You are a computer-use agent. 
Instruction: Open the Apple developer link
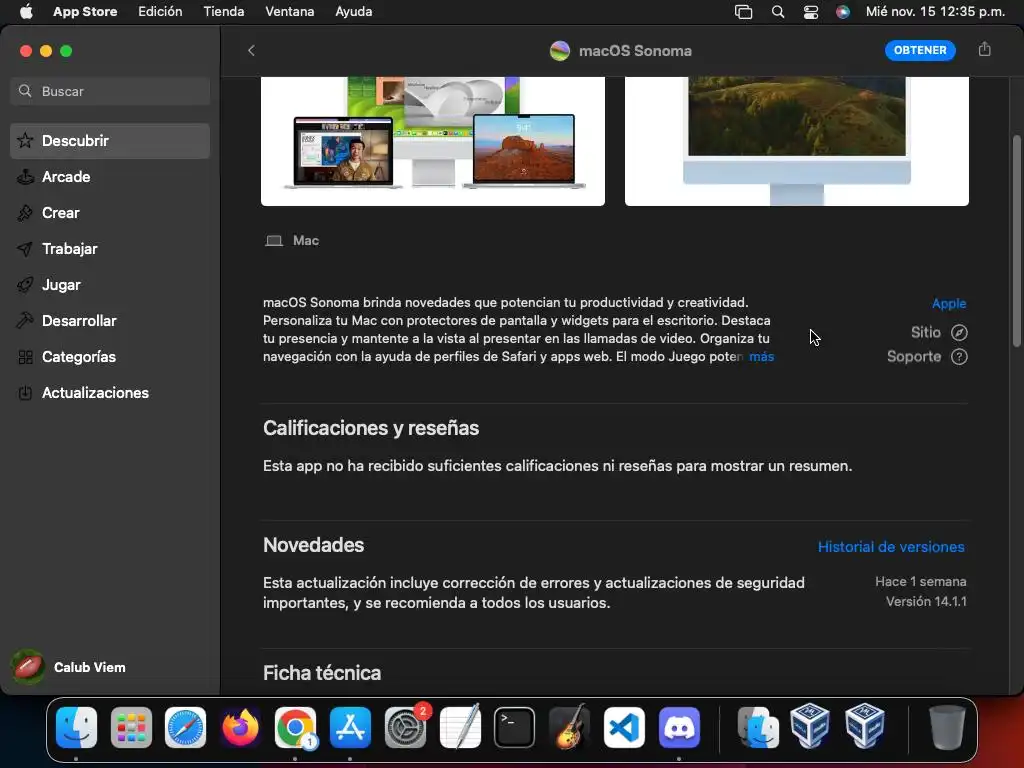949,303
